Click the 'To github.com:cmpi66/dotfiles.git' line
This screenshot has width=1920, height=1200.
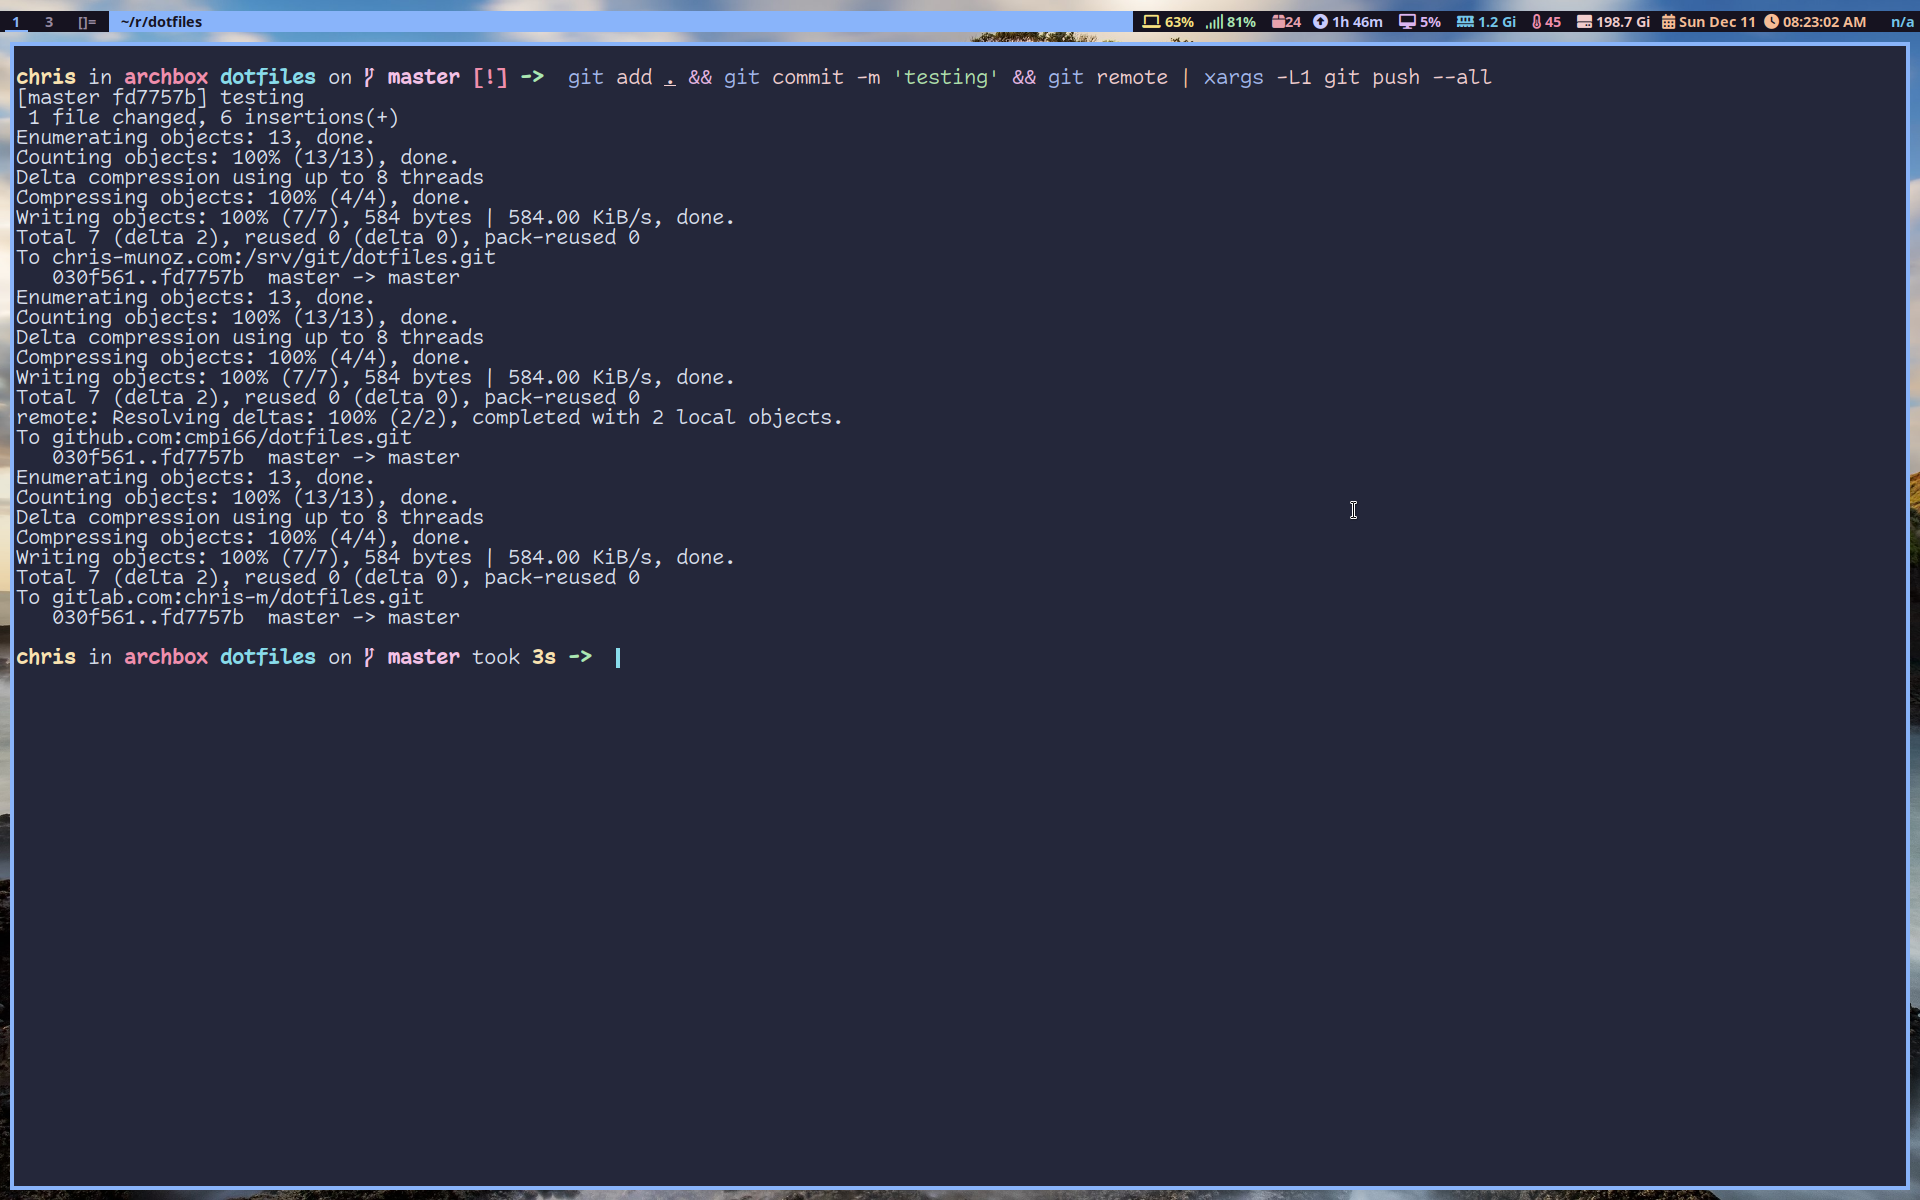(214, 438)
